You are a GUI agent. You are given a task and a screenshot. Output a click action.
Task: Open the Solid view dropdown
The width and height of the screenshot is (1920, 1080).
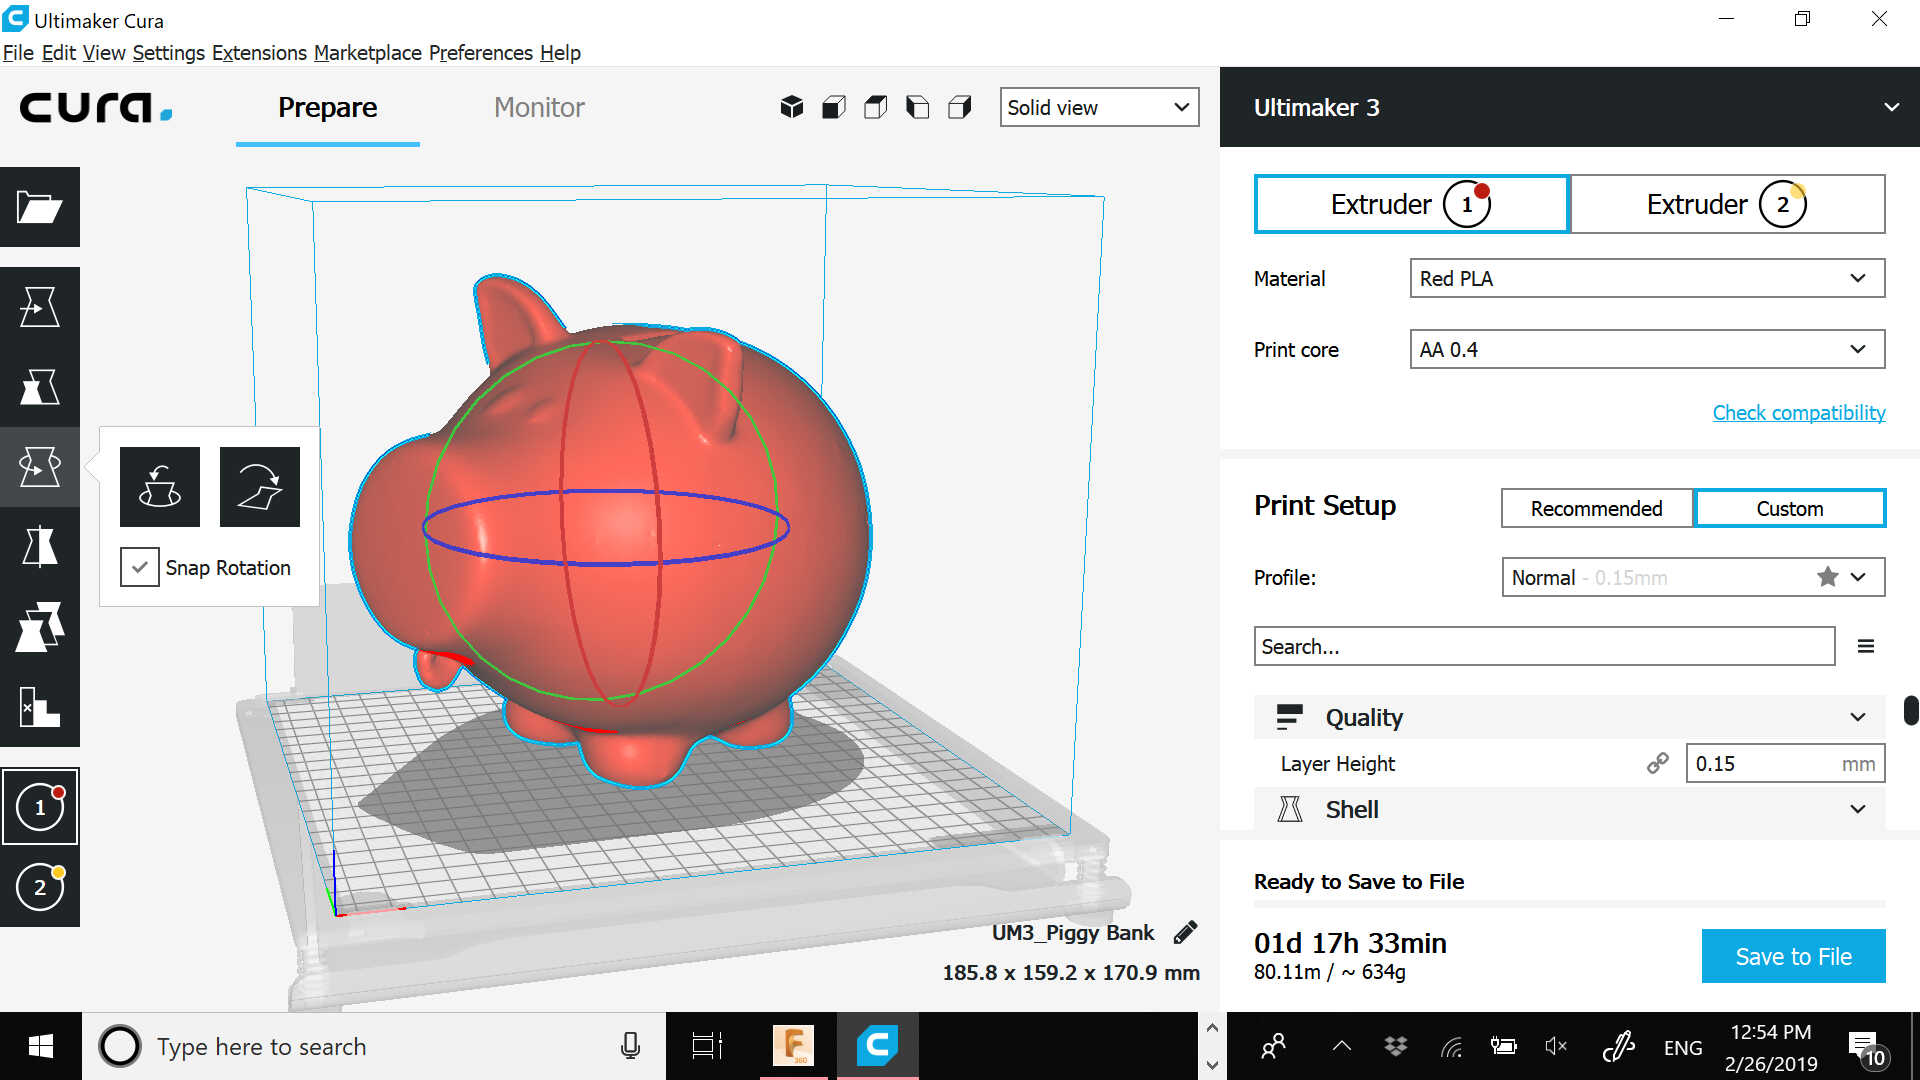click(x=1099, y=107)
